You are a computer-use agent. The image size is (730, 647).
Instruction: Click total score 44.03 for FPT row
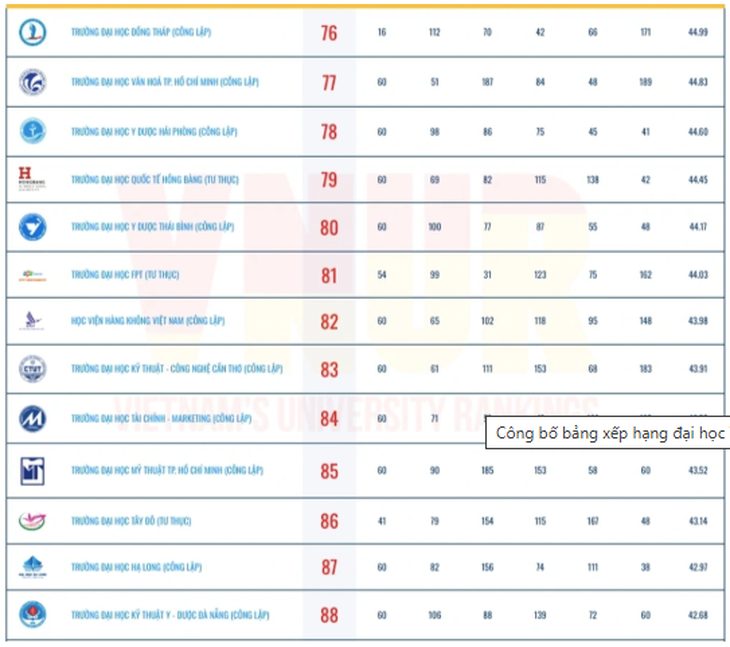[698, 275]
